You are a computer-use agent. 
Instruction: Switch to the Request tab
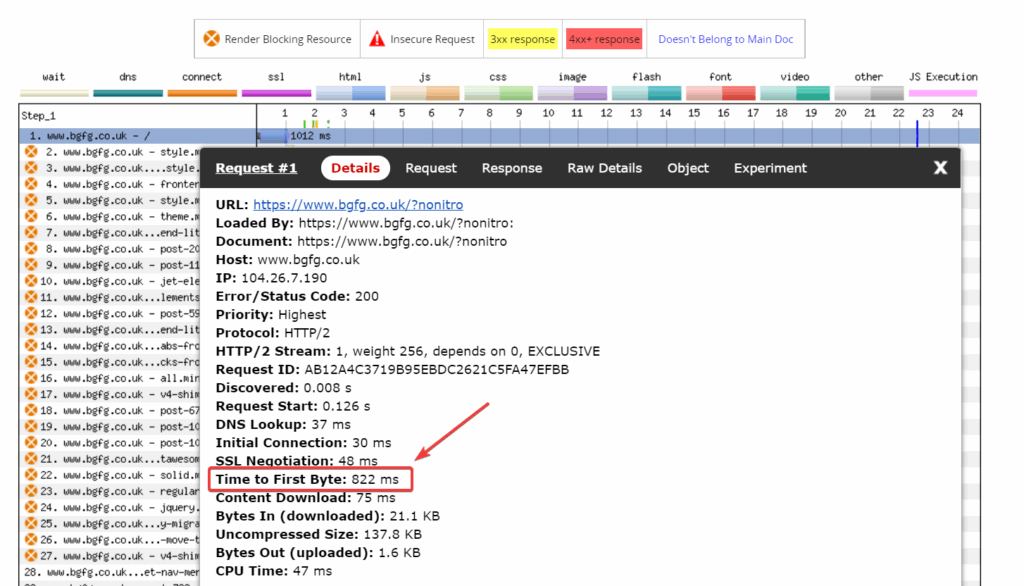tap(431, 168)
